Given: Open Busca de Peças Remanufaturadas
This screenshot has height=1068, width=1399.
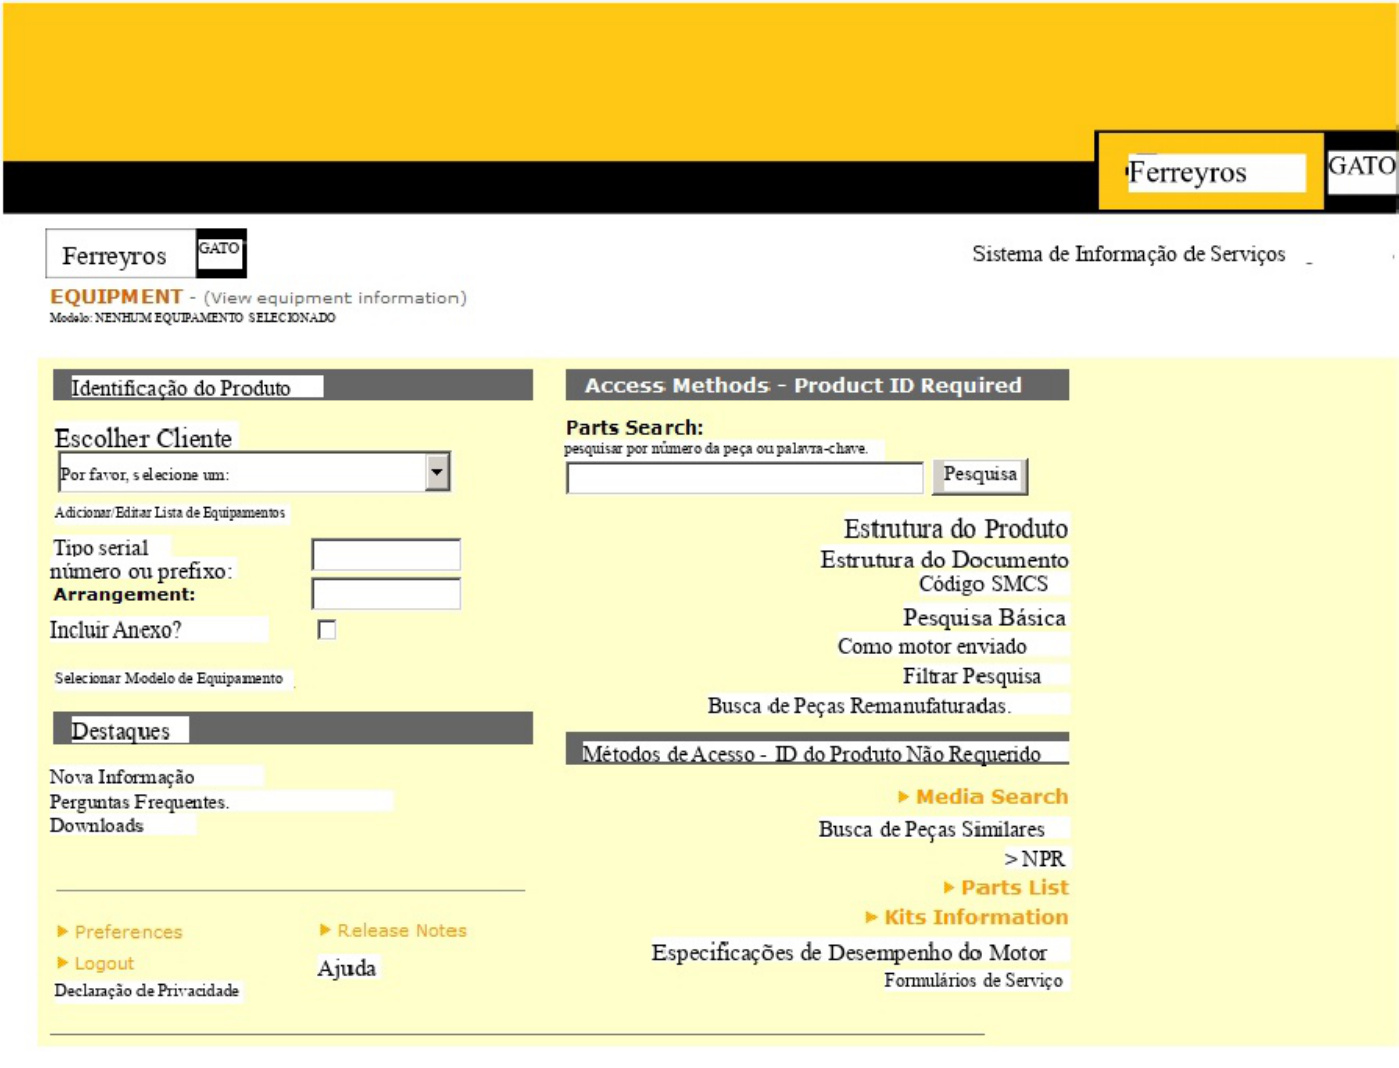Looking at the screenshot, I should (859, 707).
